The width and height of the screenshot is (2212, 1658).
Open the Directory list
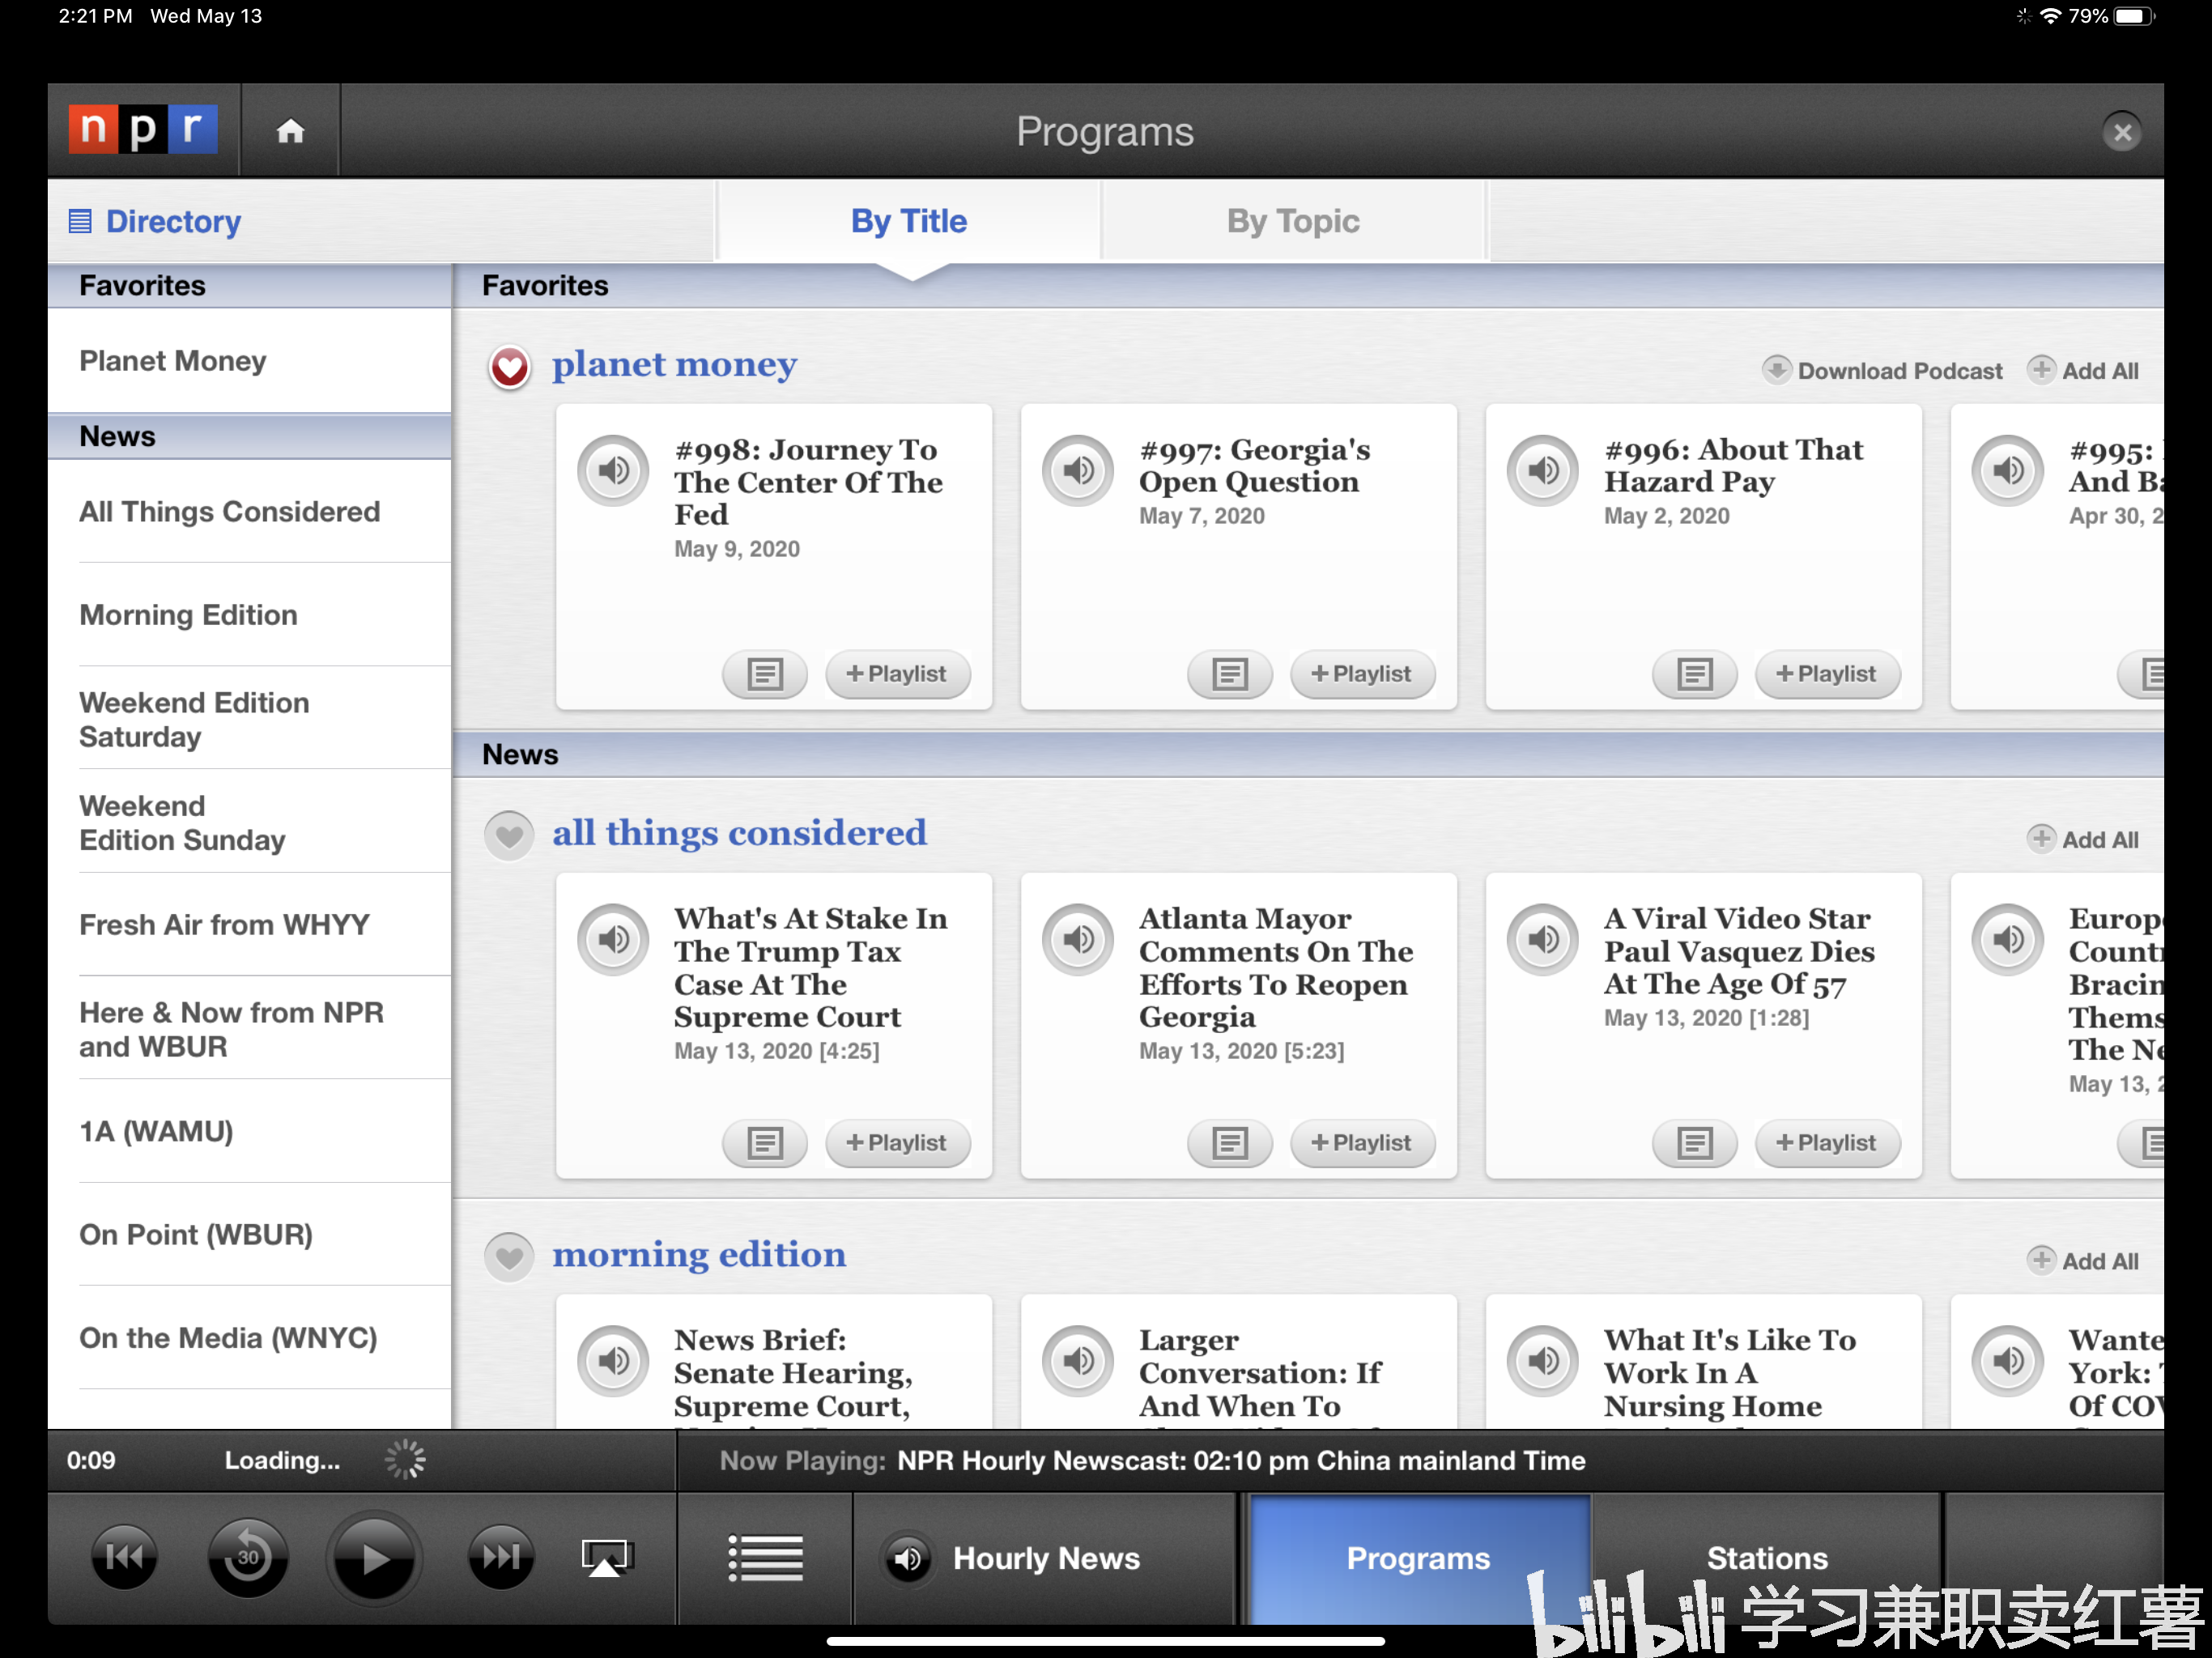point(155,221)
